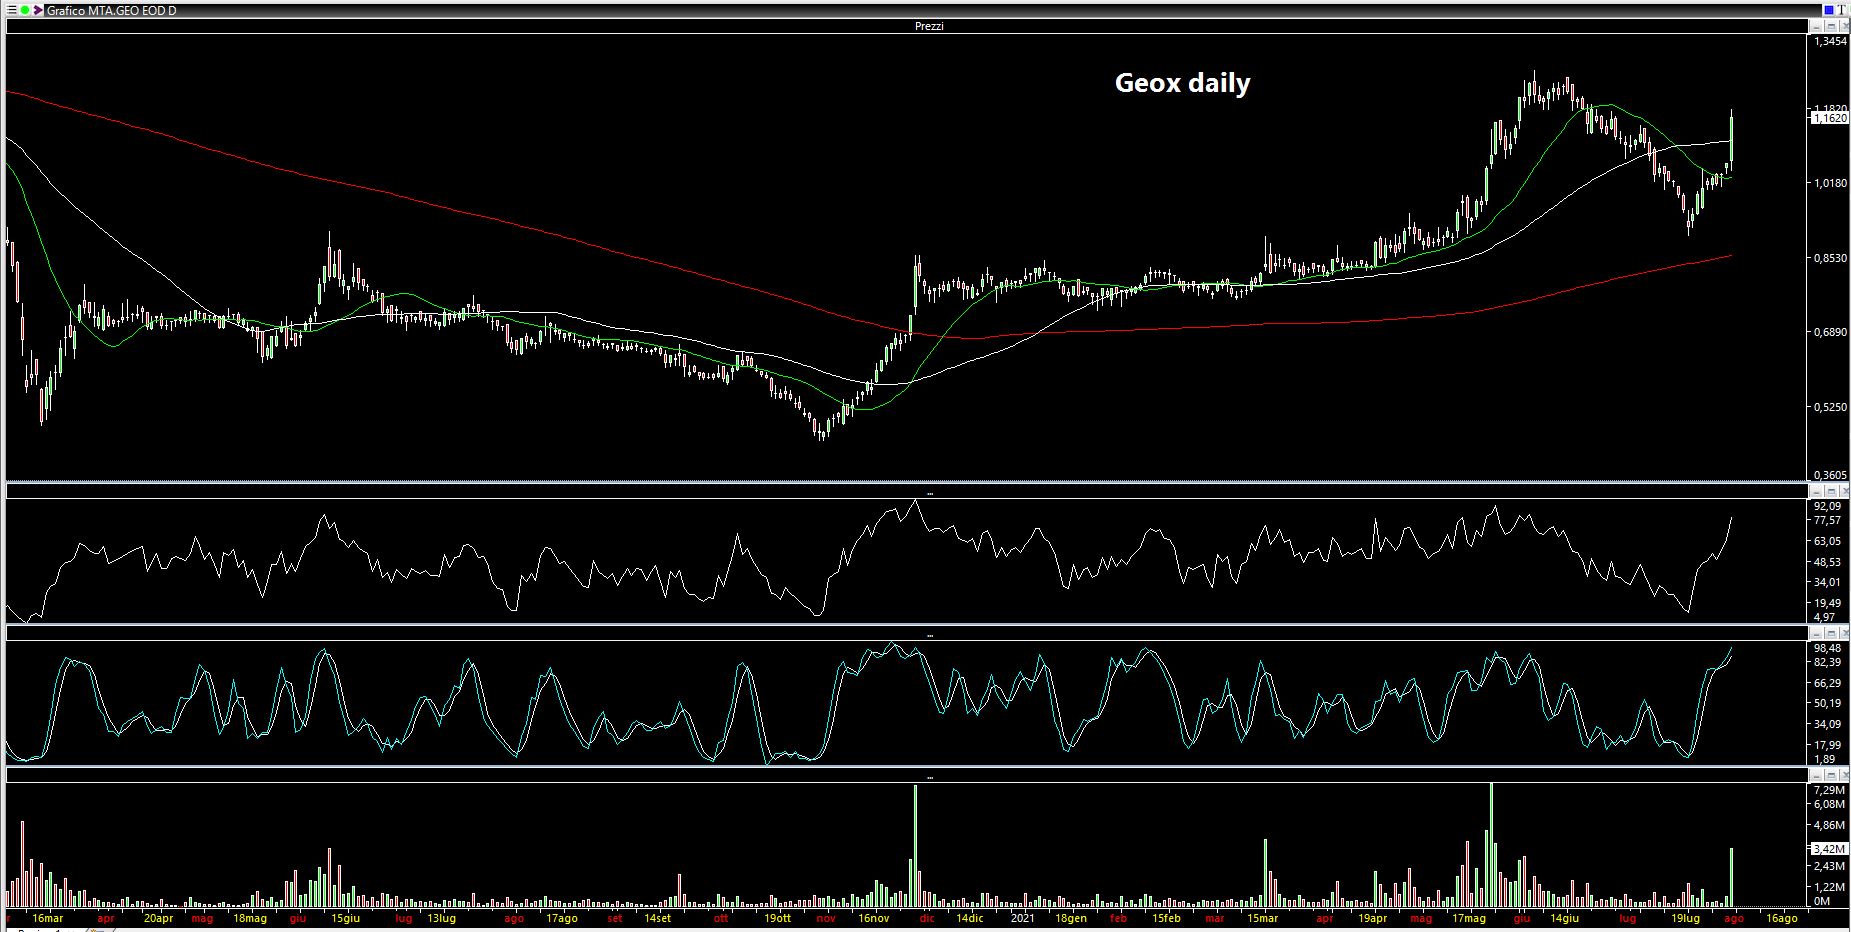Screen dimensions: 1851x932
Task: Click the 18mag date on time axis
Action: pos(250,917)
